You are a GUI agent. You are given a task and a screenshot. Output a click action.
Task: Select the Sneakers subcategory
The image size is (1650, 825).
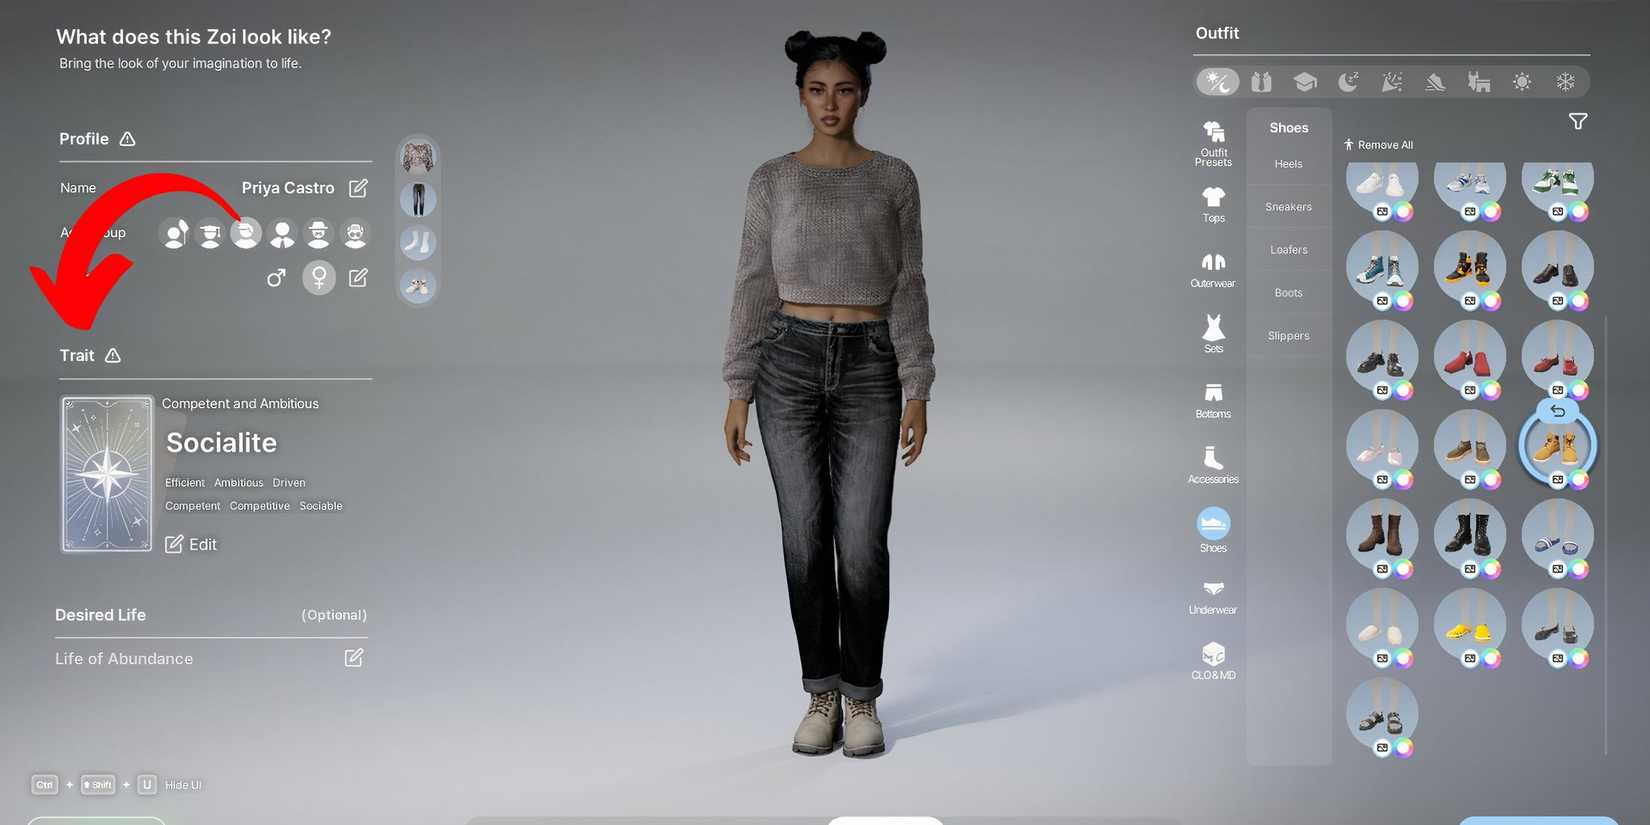point(1288,207)
